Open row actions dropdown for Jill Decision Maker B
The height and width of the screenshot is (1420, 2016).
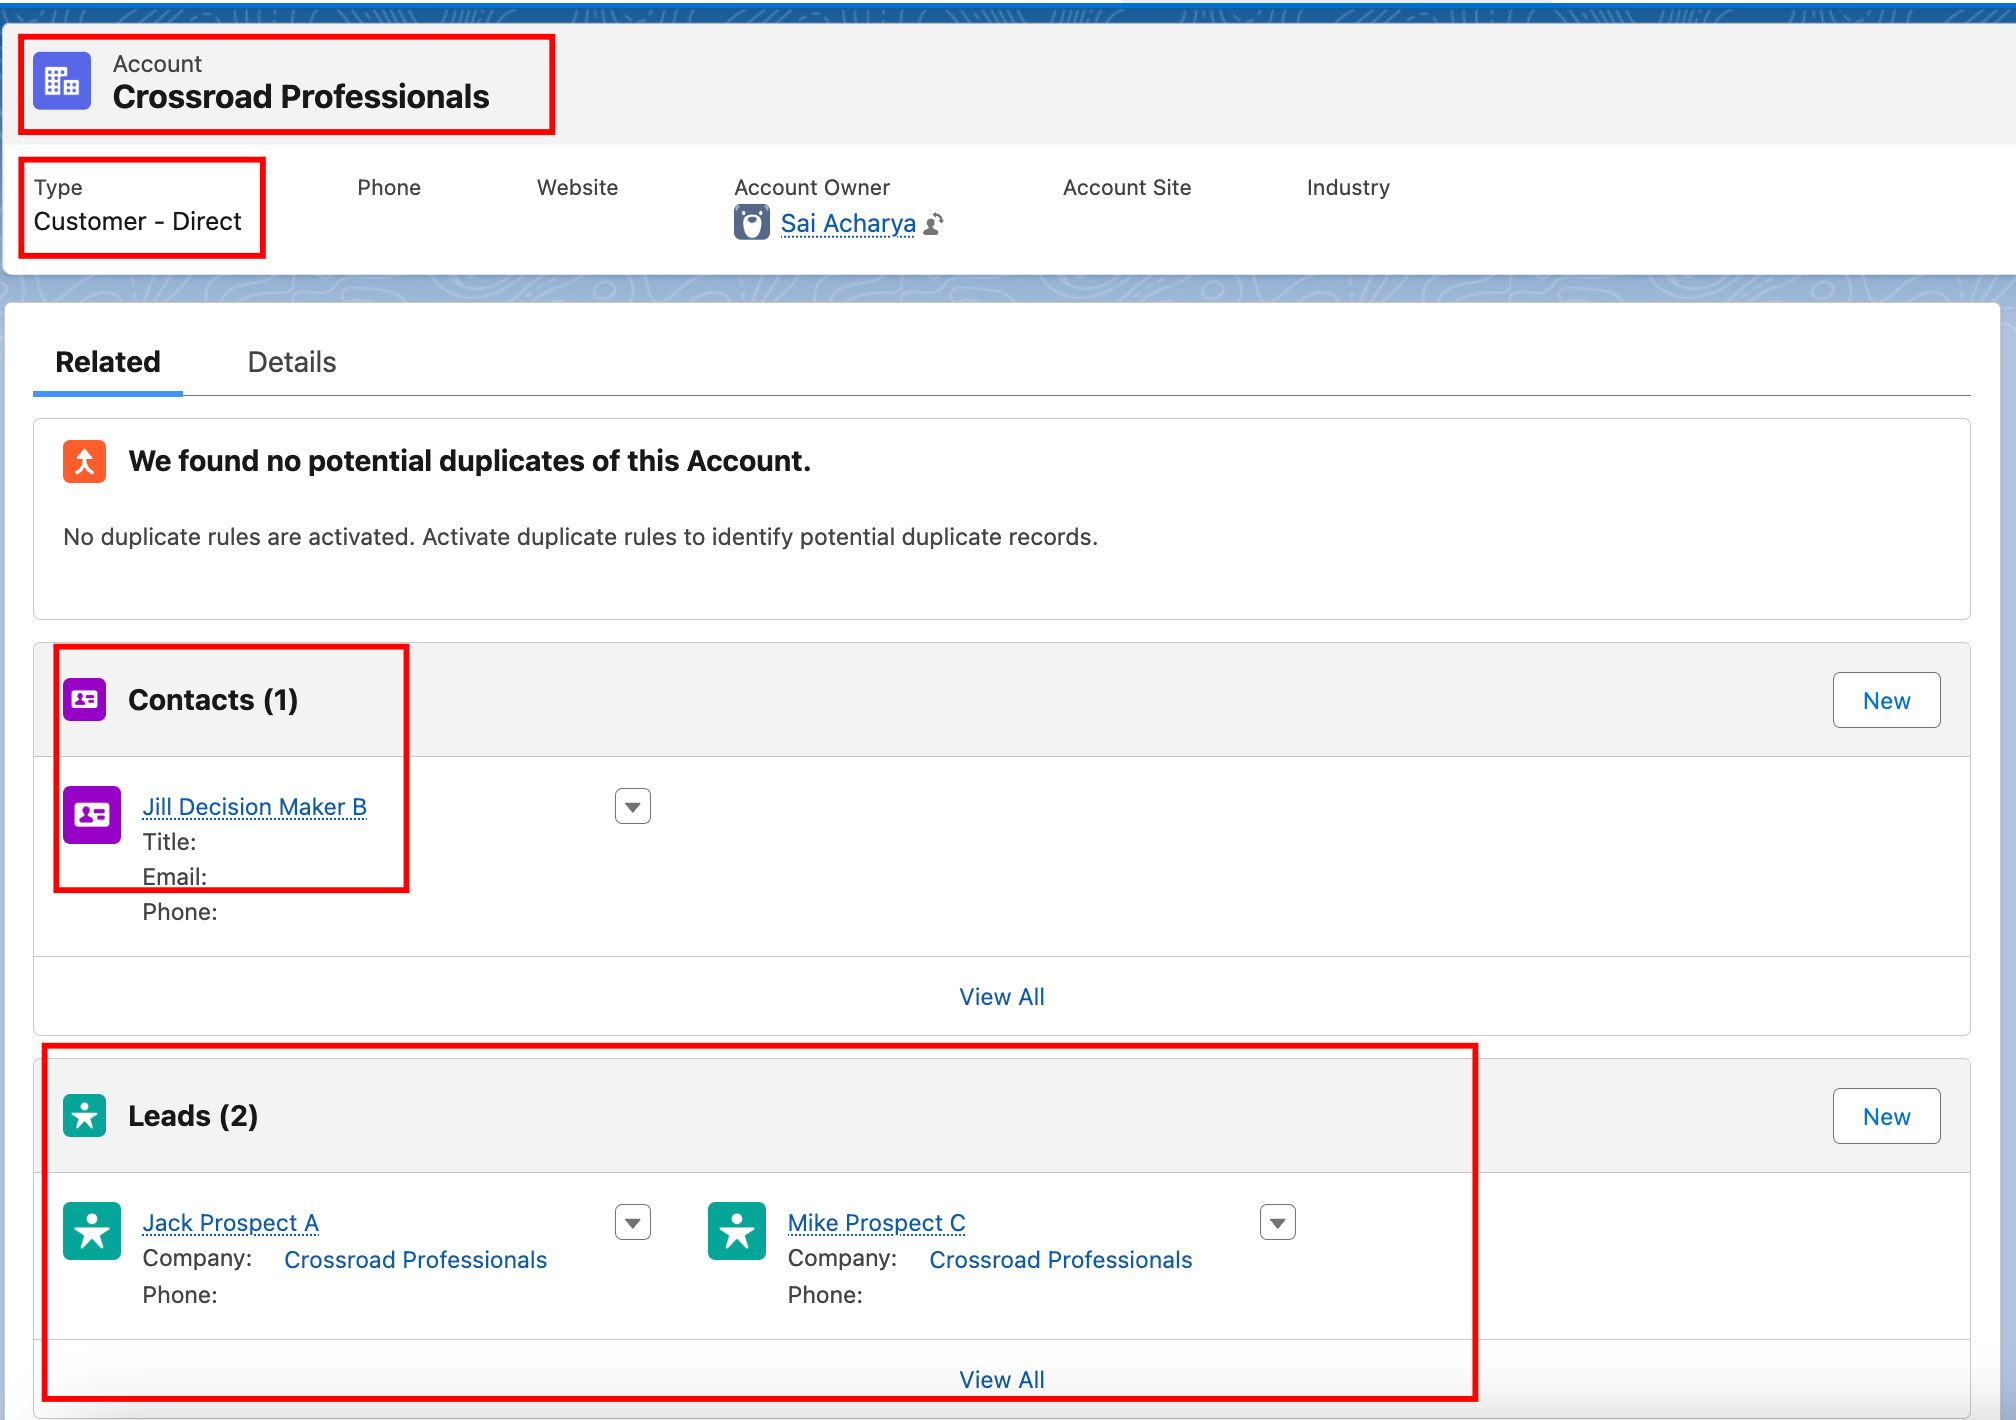point(633,807)
